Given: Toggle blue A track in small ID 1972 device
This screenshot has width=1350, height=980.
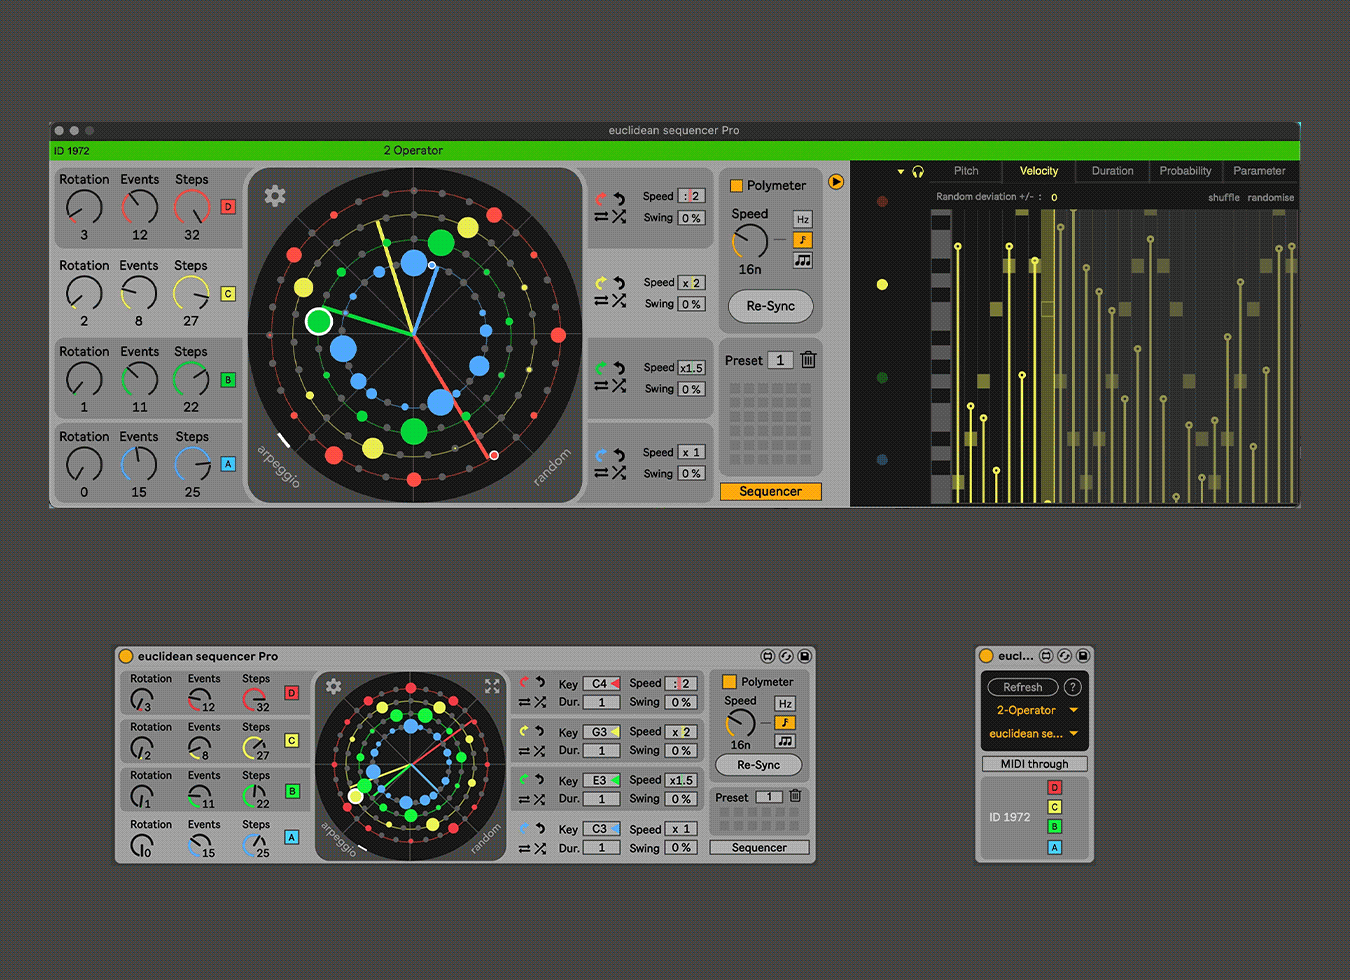Looking at the screenshot, I should coord(1054,847).
